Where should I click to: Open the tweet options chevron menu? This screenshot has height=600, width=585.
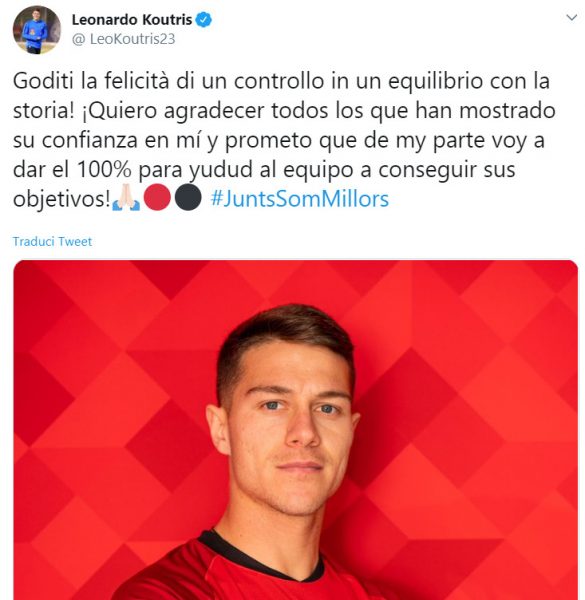click(x=571, y=18)
